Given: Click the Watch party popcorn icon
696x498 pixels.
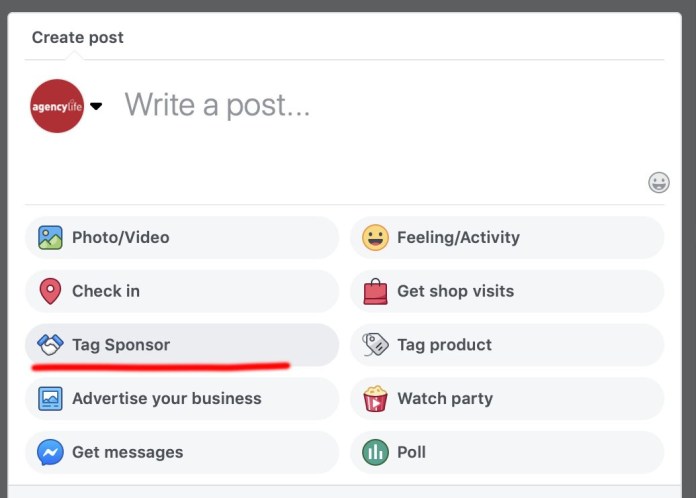Looking at the screenshot, I should pos(375,398).
